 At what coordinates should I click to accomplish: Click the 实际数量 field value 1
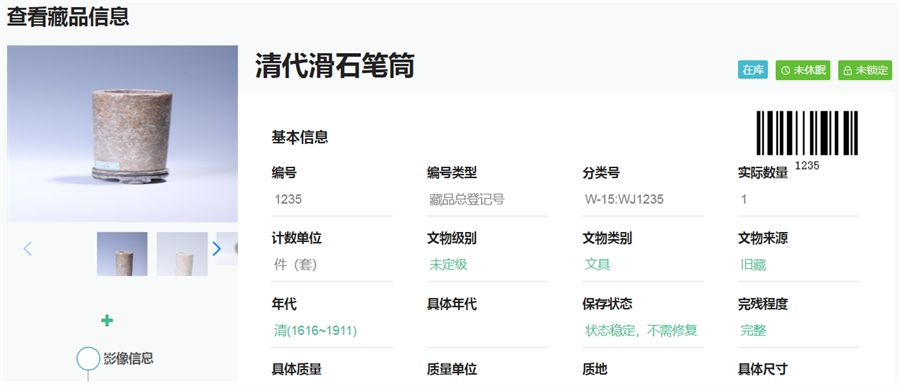click(798, 200)
